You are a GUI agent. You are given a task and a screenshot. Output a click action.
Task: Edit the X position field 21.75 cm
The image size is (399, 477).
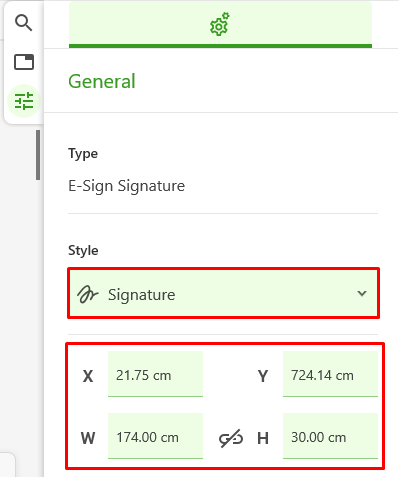[x=155, y=374]
